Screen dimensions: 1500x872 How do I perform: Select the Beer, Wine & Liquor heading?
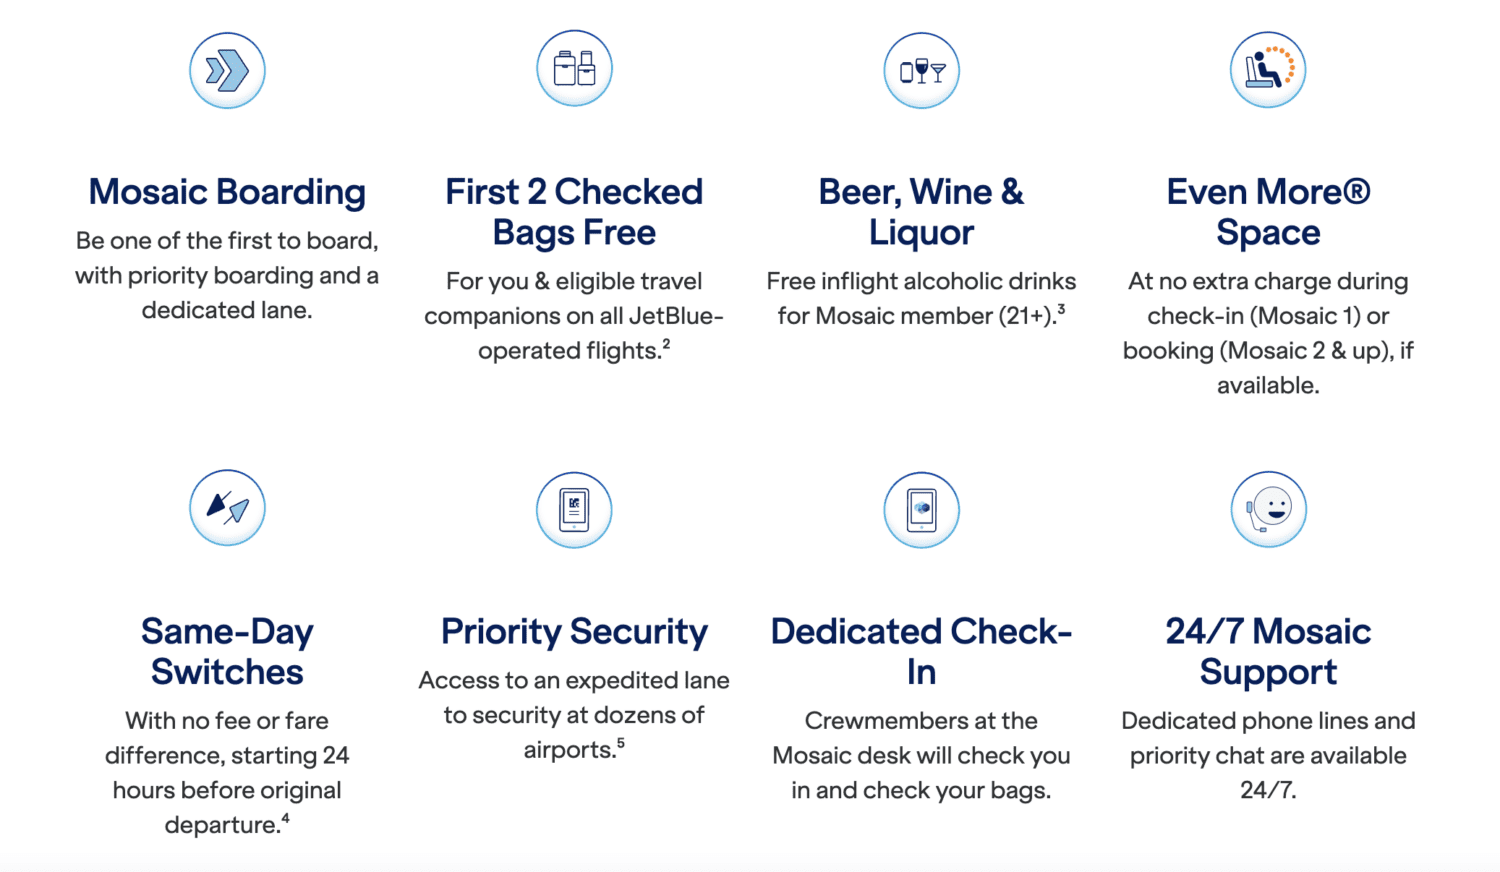tap(921, 212)
